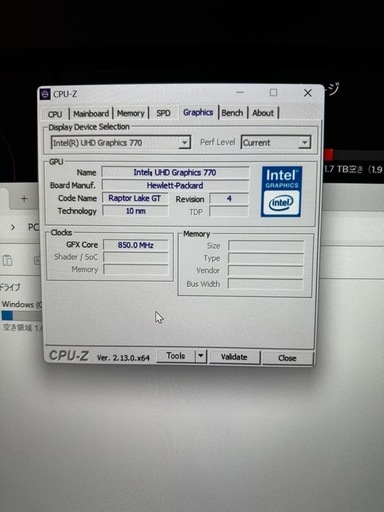Click the 850.0 MHz GFX Core value
Viewport: 384px width, 512px height.
tap(136, 245)
